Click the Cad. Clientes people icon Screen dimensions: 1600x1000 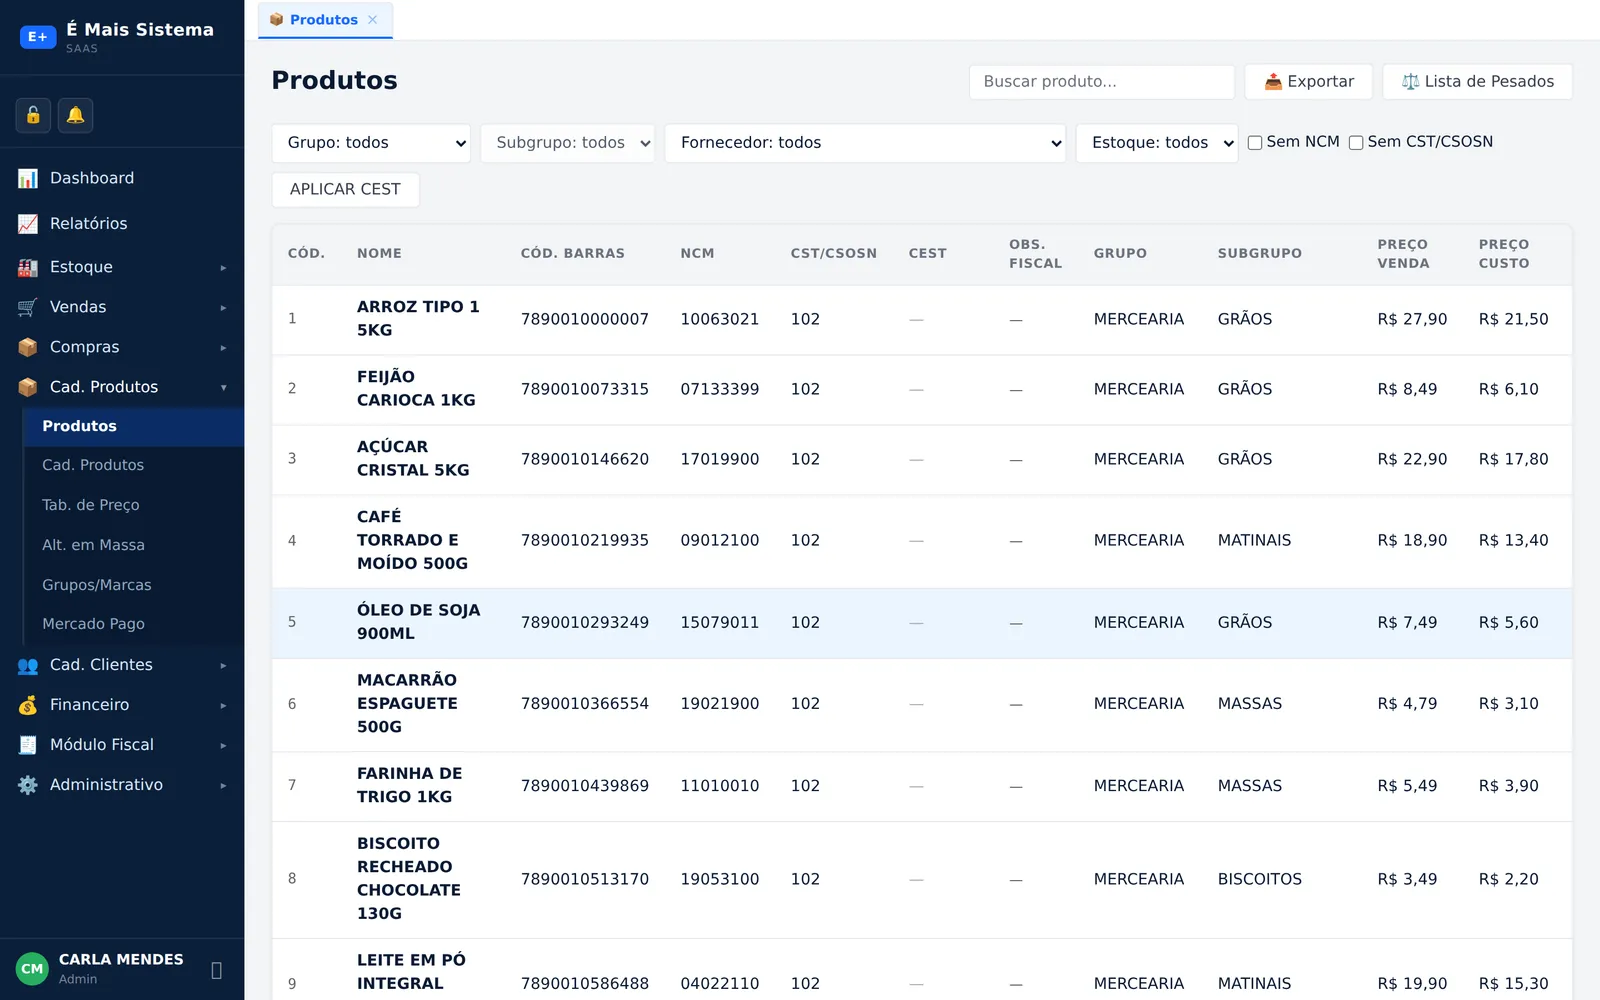(28, 665)
